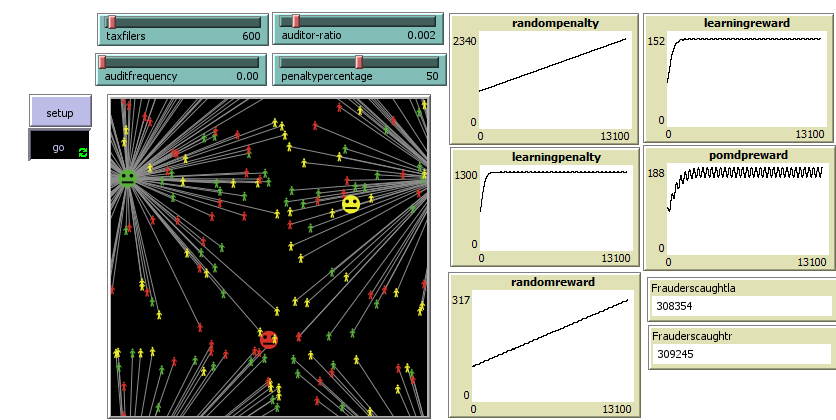This screenshot has width=836, height=420.
Task: Select the Frauderscaughtr monitor value
Action: pyautogui.click(x=740, y=354)
